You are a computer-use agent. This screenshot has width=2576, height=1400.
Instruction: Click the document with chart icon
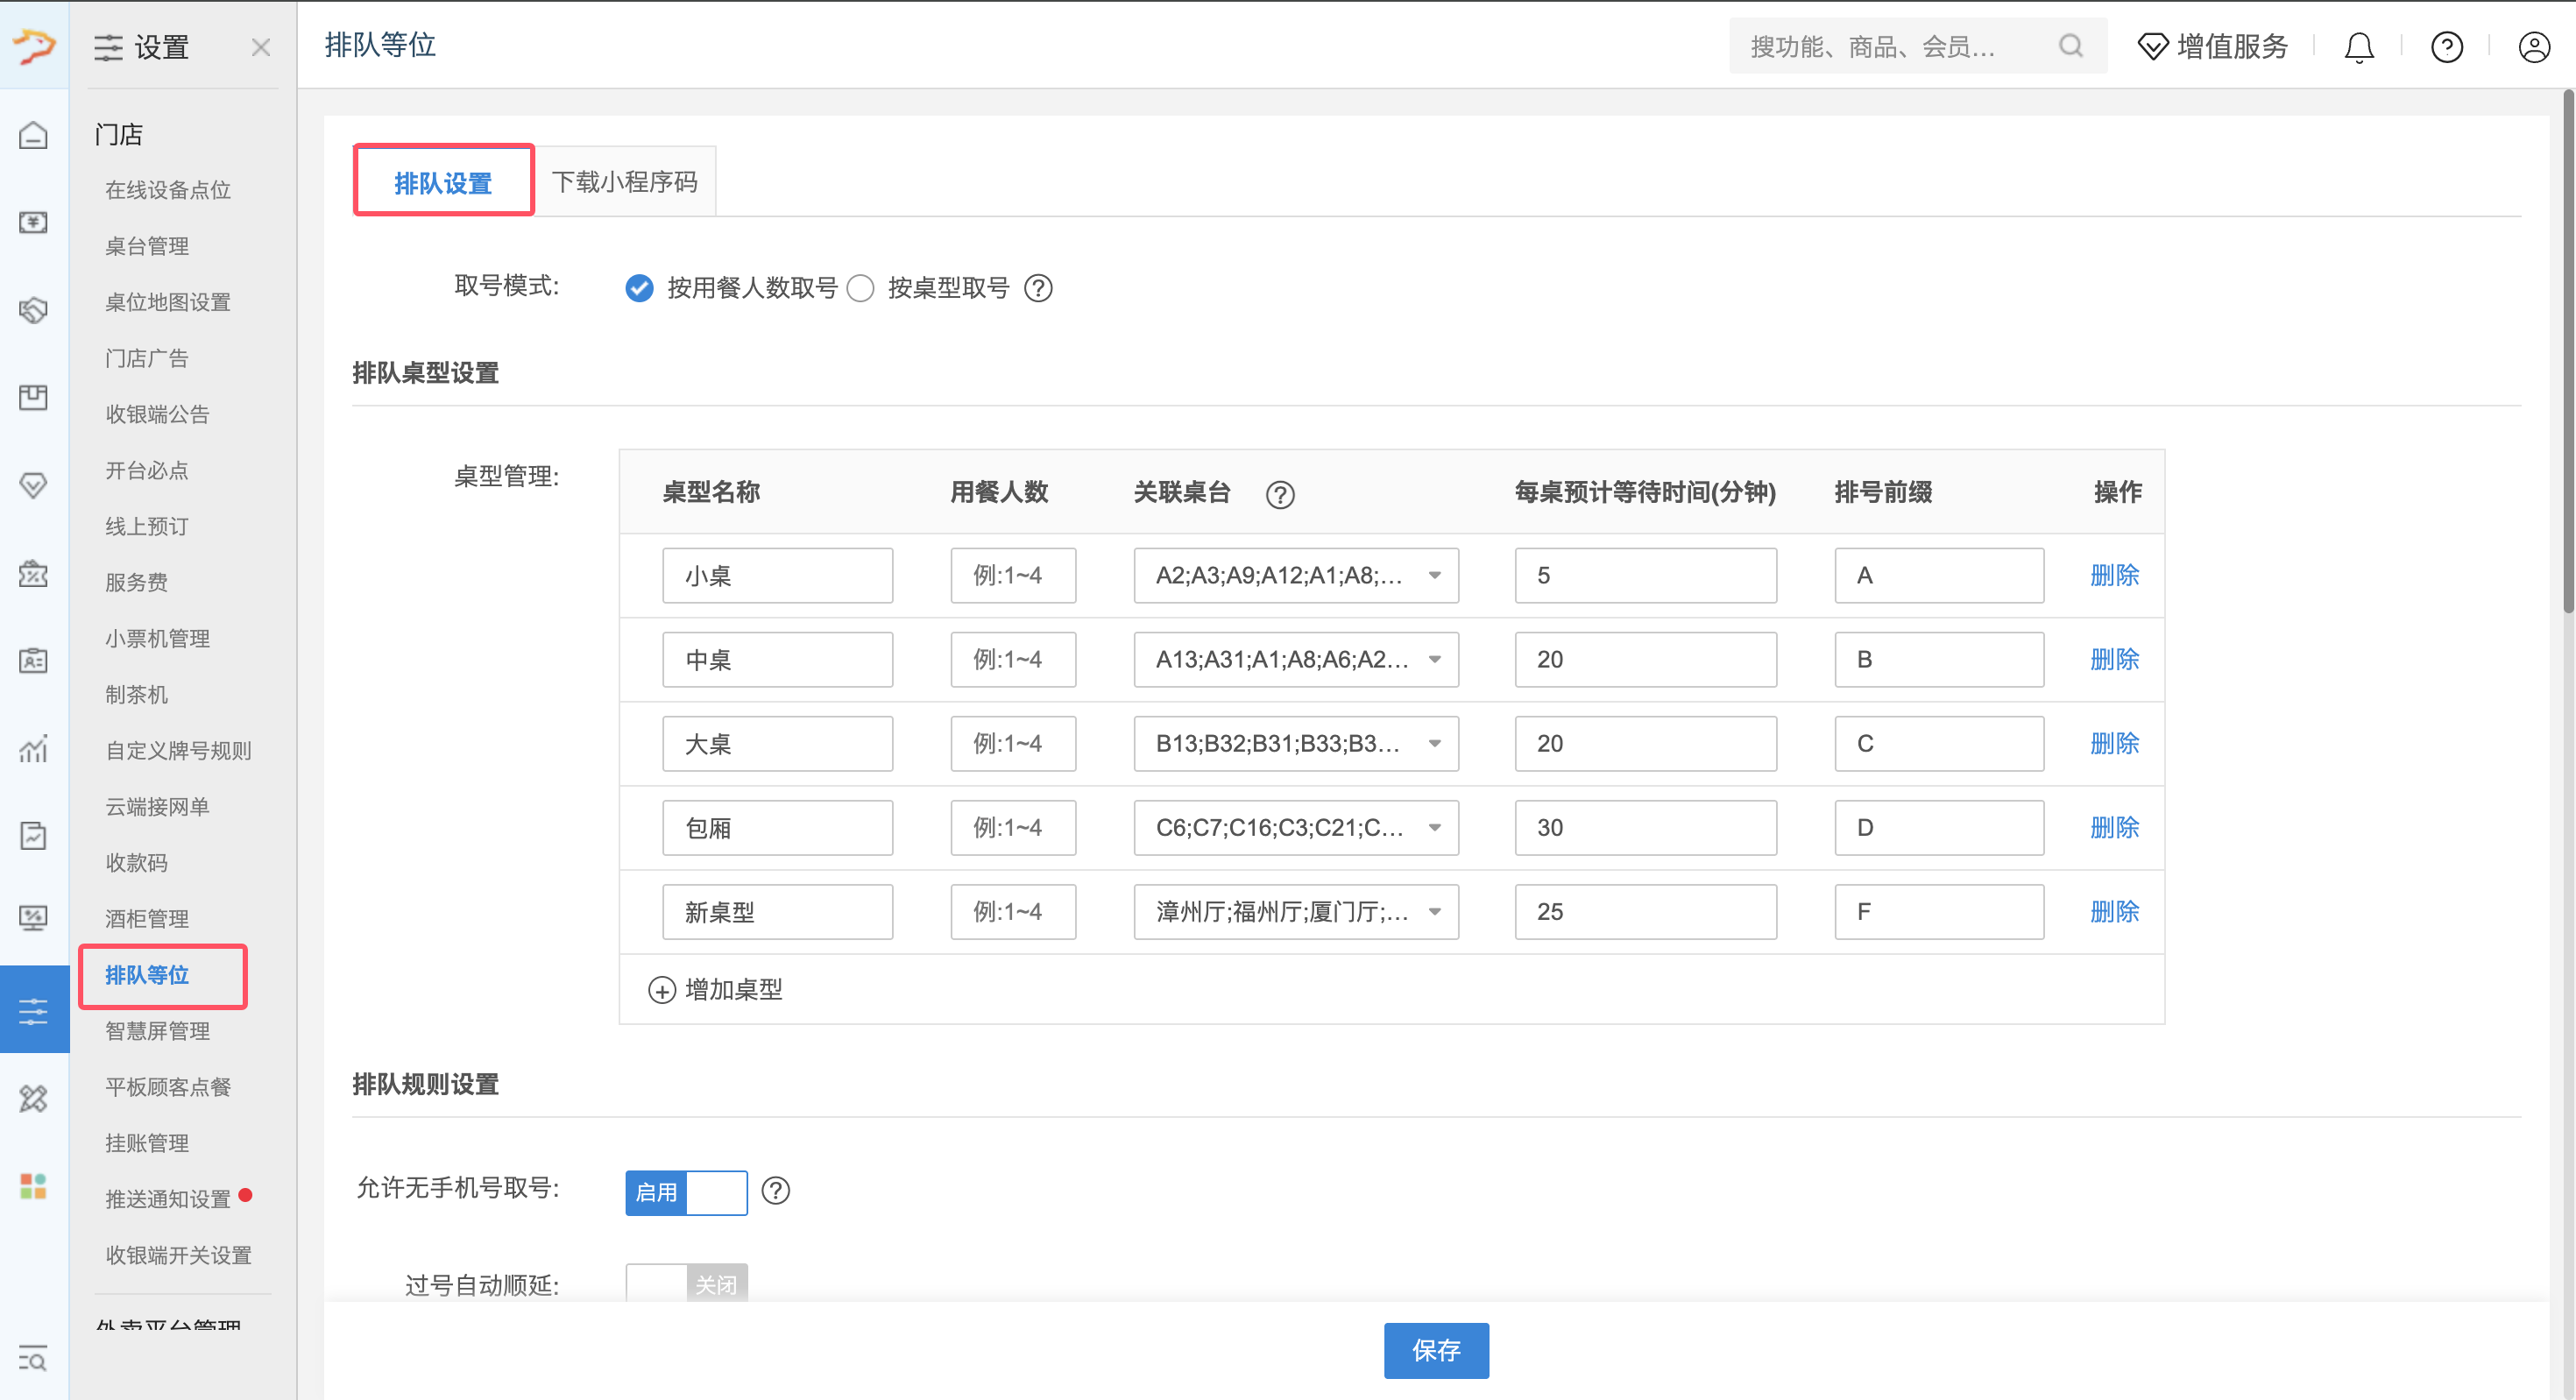click(33, 835)
